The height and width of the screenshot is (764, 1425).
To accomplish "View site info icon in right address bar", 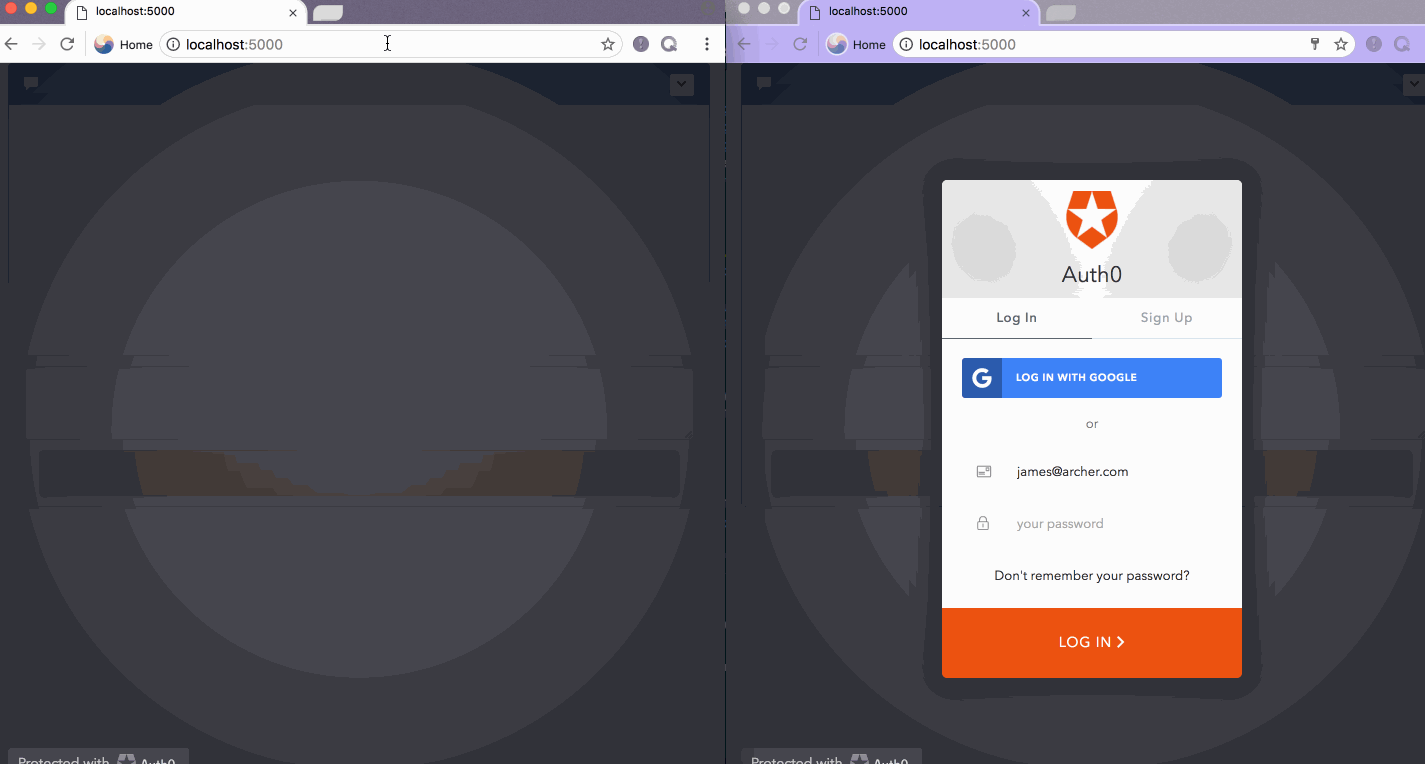I will [x=906, y=44].
